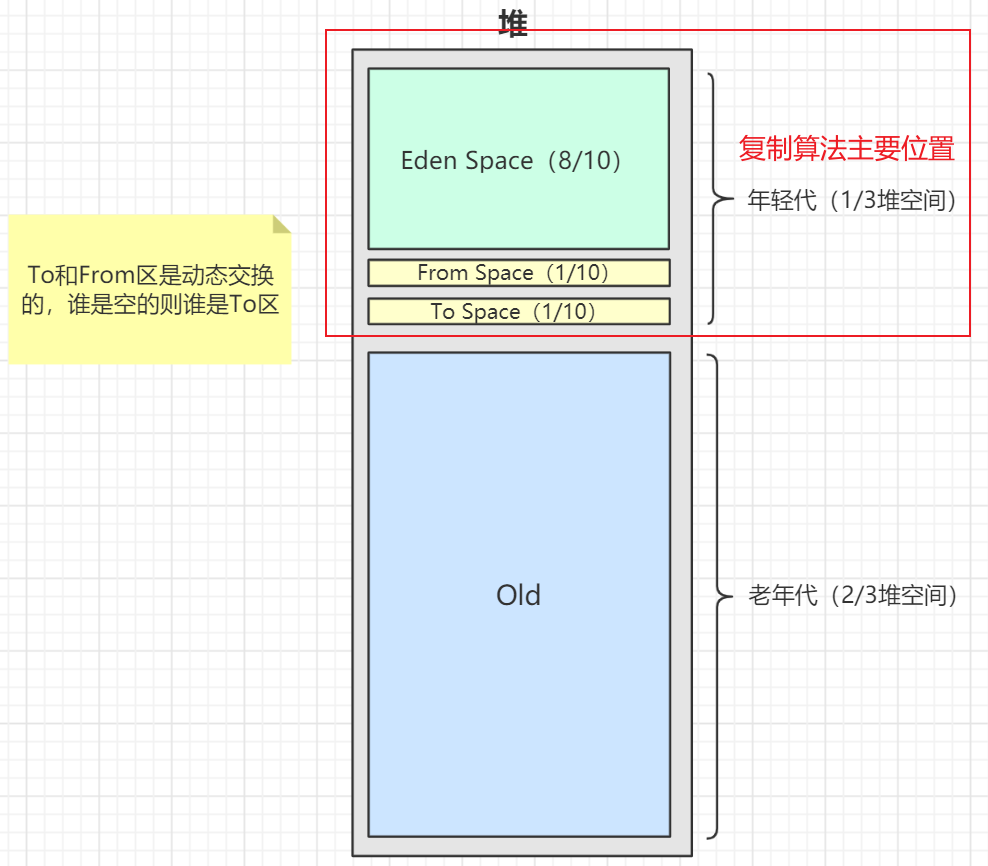Image resolution: width=988 pixels, height=866 pixels.
Task: Click the curly brace beside 年轻代
Action: (x=720, y=199)
